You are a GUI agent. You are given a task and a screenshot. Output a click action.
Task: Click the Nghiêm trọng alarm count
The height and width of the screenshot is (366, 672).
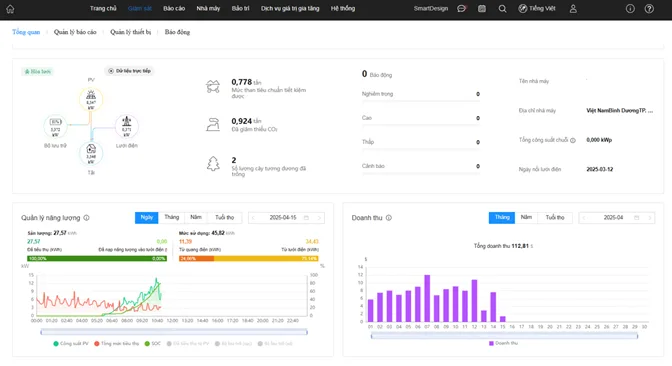(478, 94)
